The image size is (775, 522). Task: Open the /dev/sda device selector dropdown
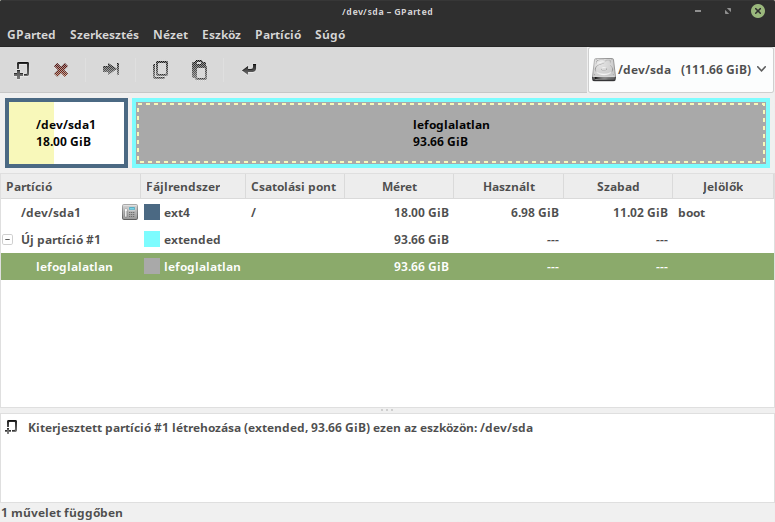tap(680, 70)
